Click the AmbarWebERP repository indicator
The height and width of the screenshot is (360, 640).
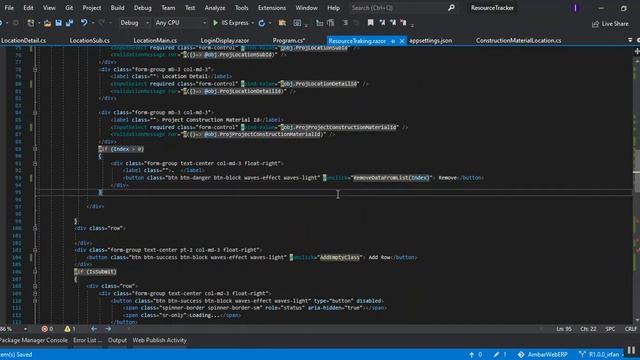[x=543, y=354]
